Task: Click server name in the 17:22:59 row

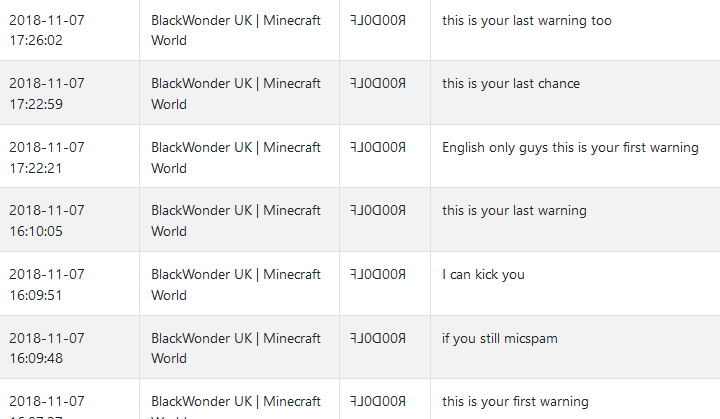Action: tap(236, 94)
